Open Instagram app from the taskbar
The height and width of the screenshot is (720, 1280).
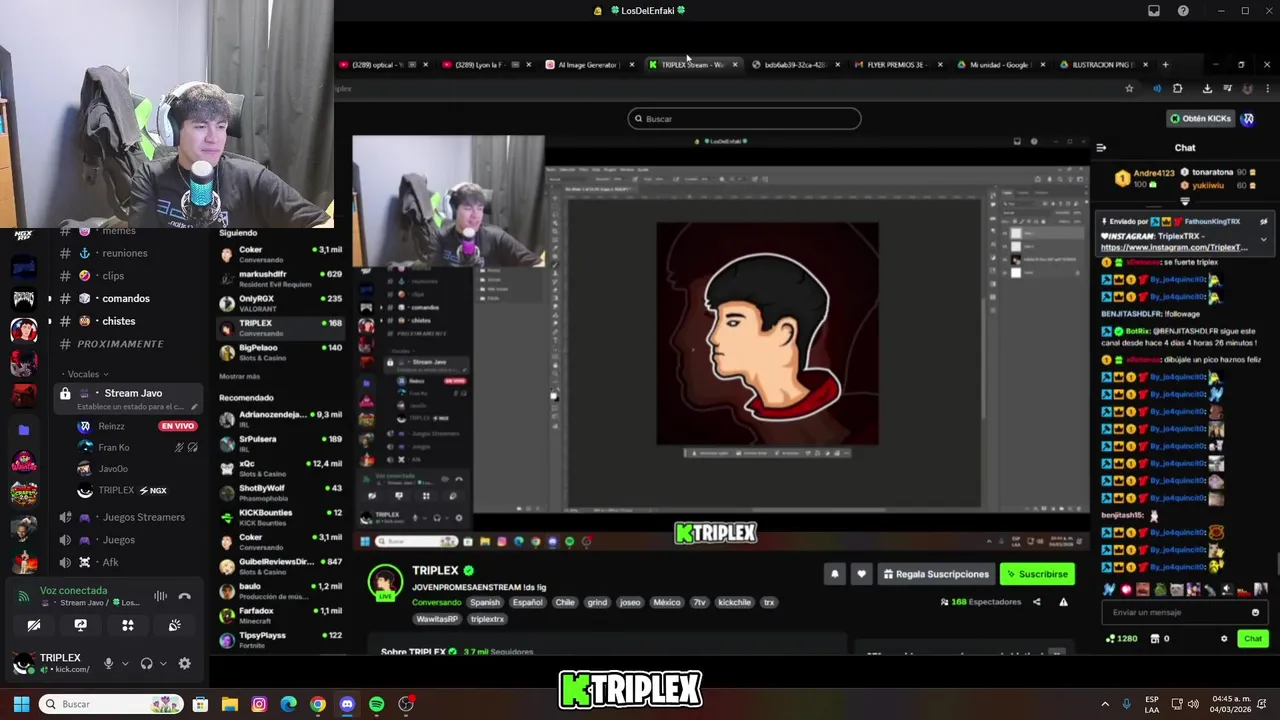pyautogui.click(x=259, y=704)
